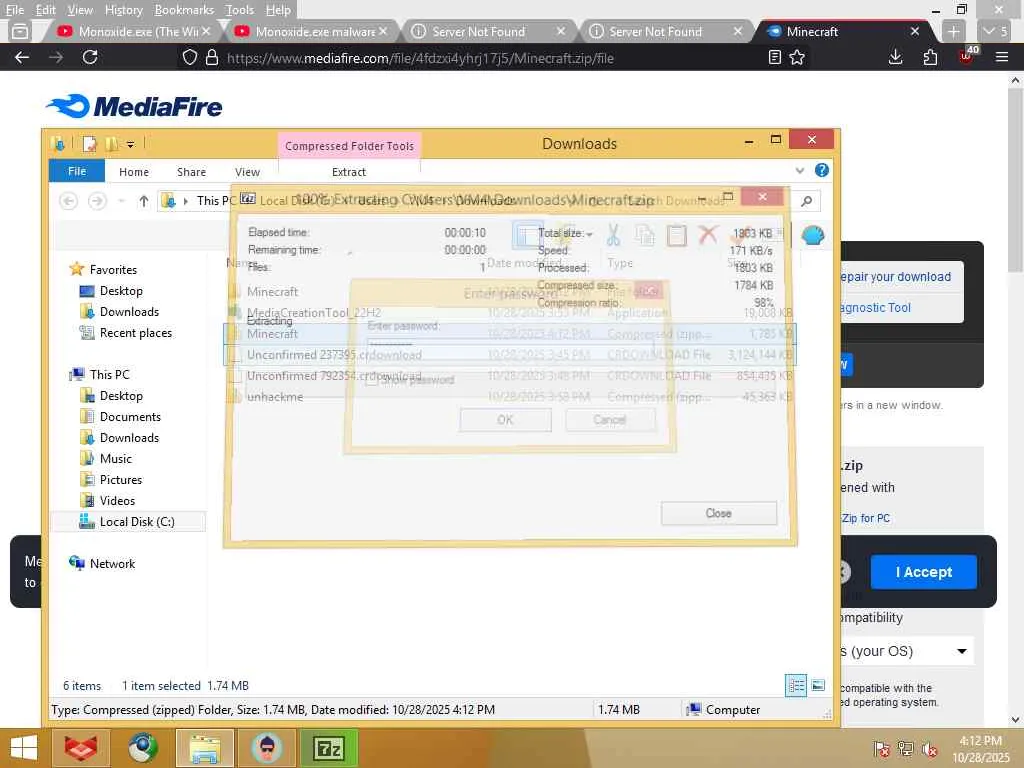Open Extract tab under Compressed Folder Tools

349,172
